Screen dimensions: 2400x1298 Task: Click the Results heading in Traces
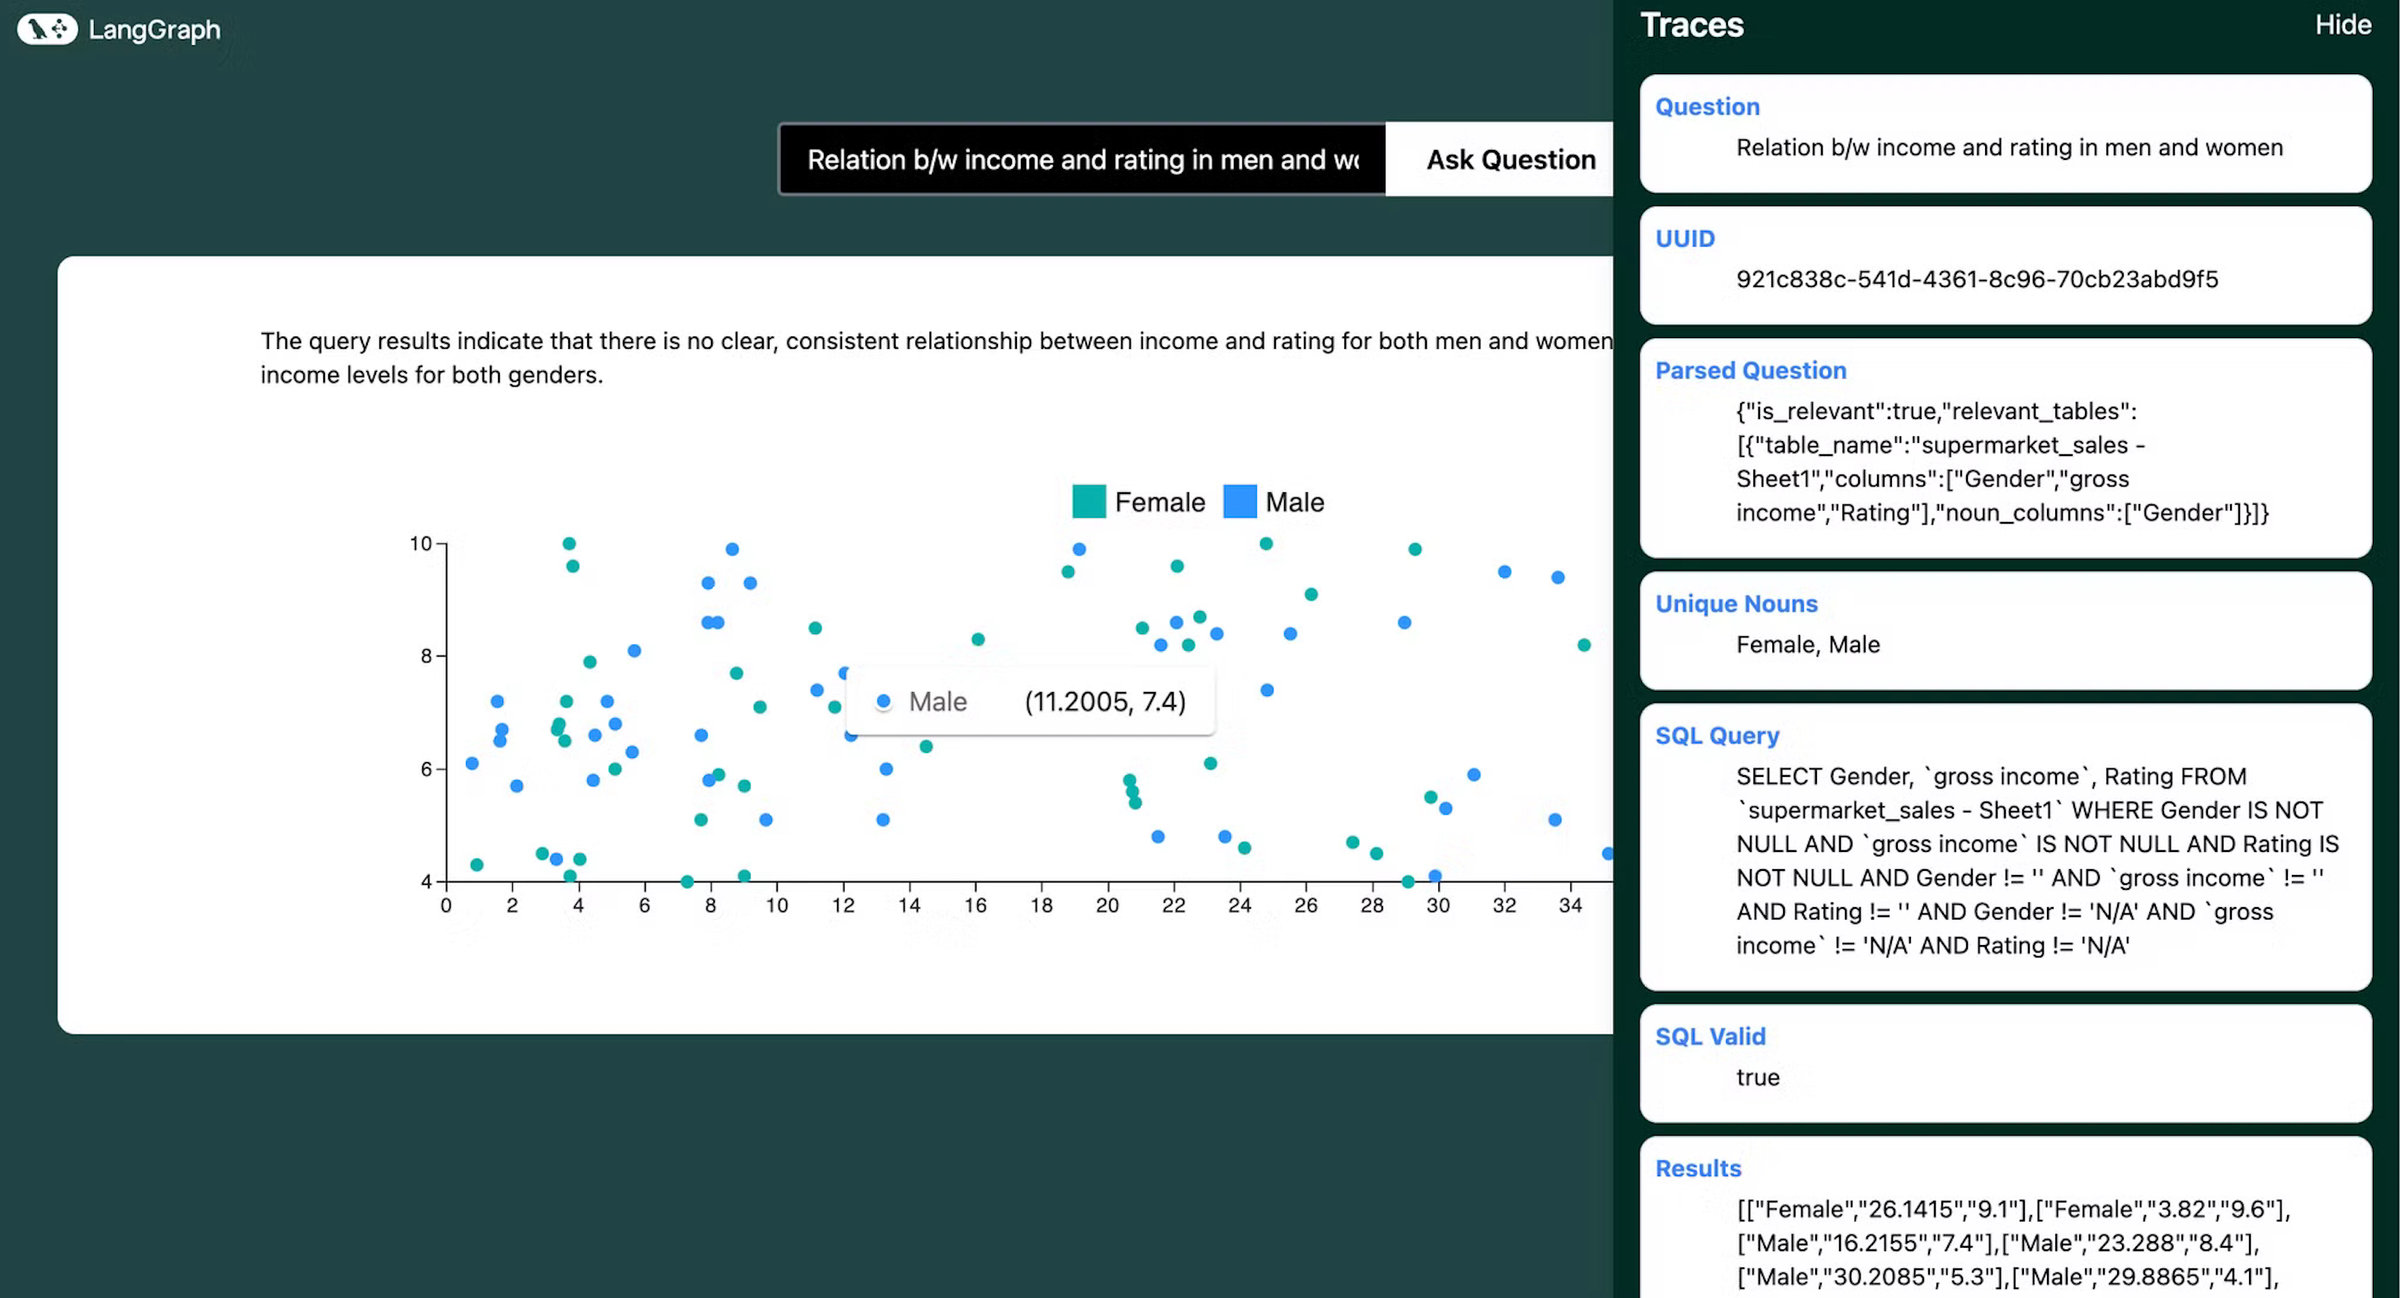pos(1697,1168)
